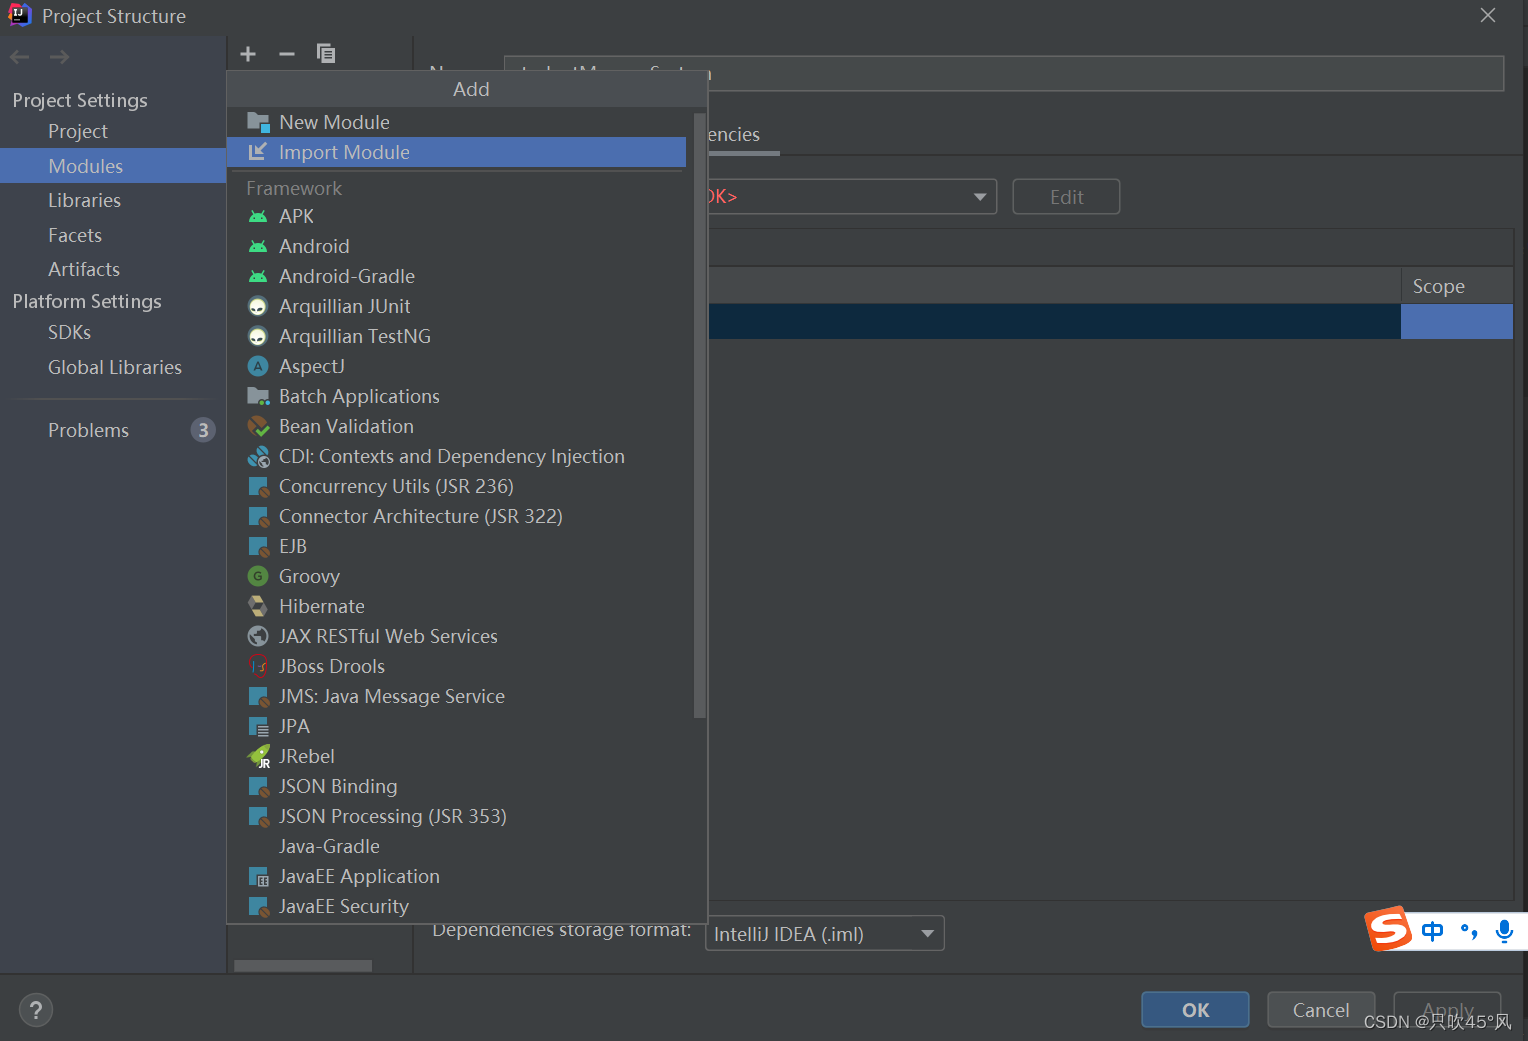Open Libraries settings

pos(113,200)
